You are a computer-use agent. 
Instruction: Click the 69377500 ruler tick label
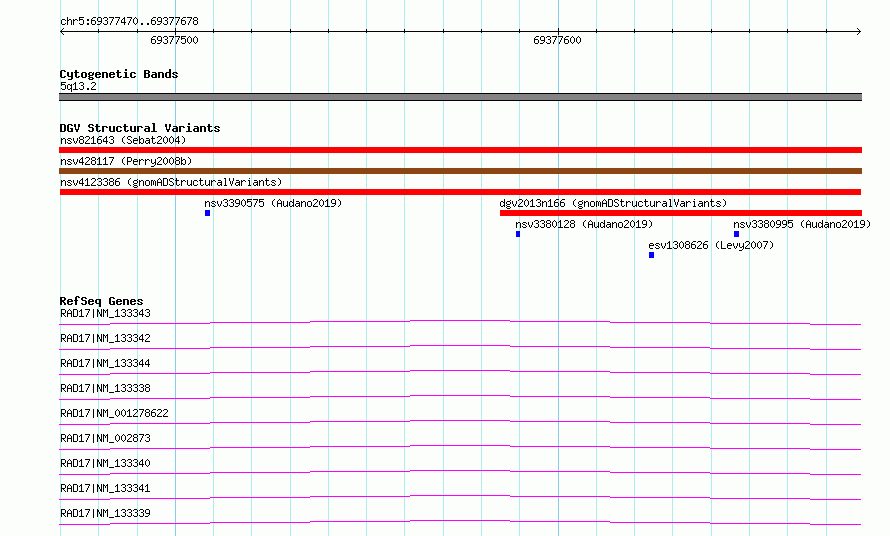174,40
